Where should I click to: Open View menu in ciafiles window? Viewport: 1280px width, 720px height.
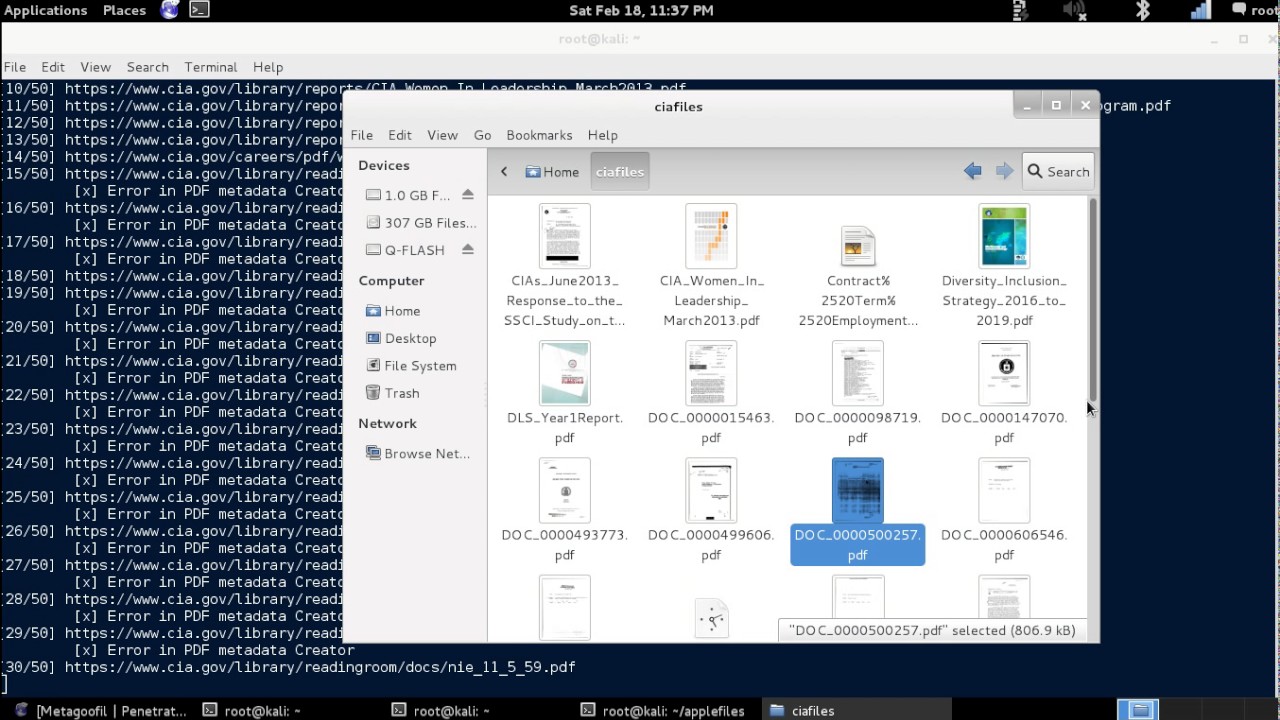(x=442, y=135)
